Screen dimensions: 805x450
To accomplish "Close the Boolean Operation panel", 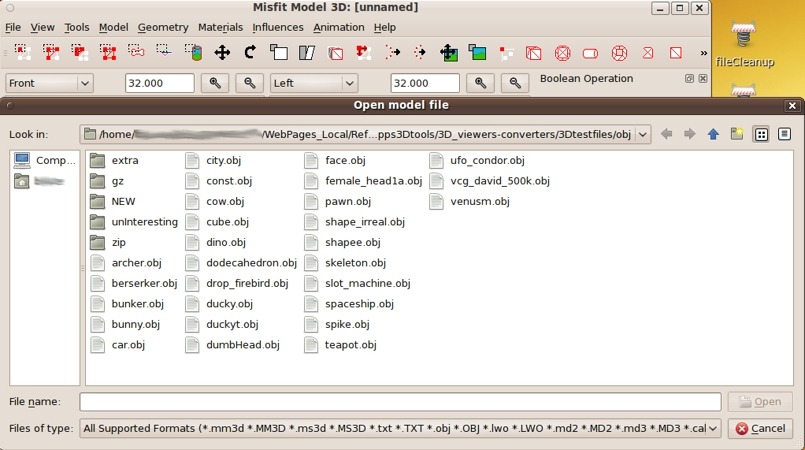I will [703, 79].
